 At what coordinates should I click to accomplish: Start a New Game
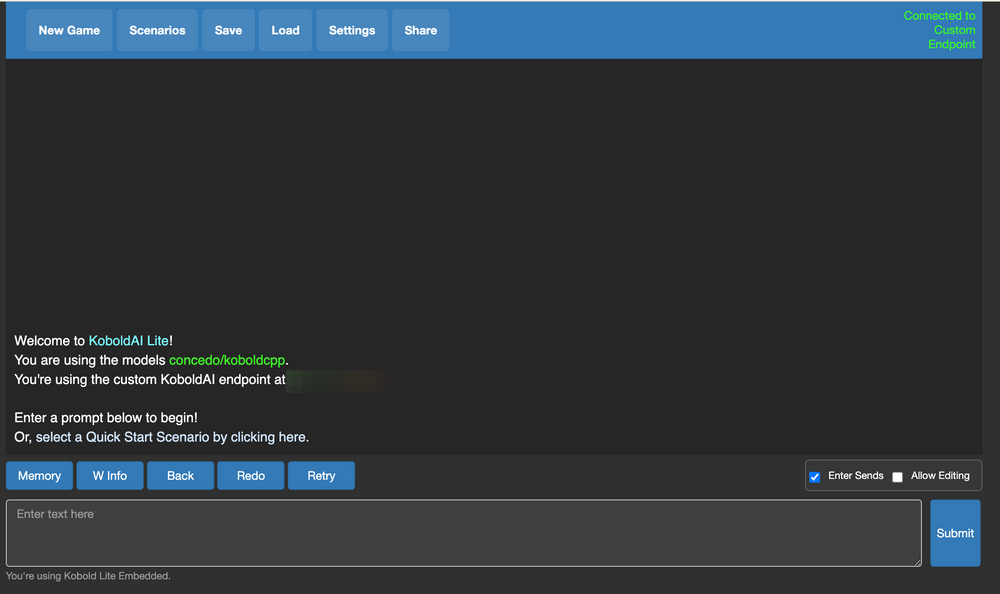(68, 30)
